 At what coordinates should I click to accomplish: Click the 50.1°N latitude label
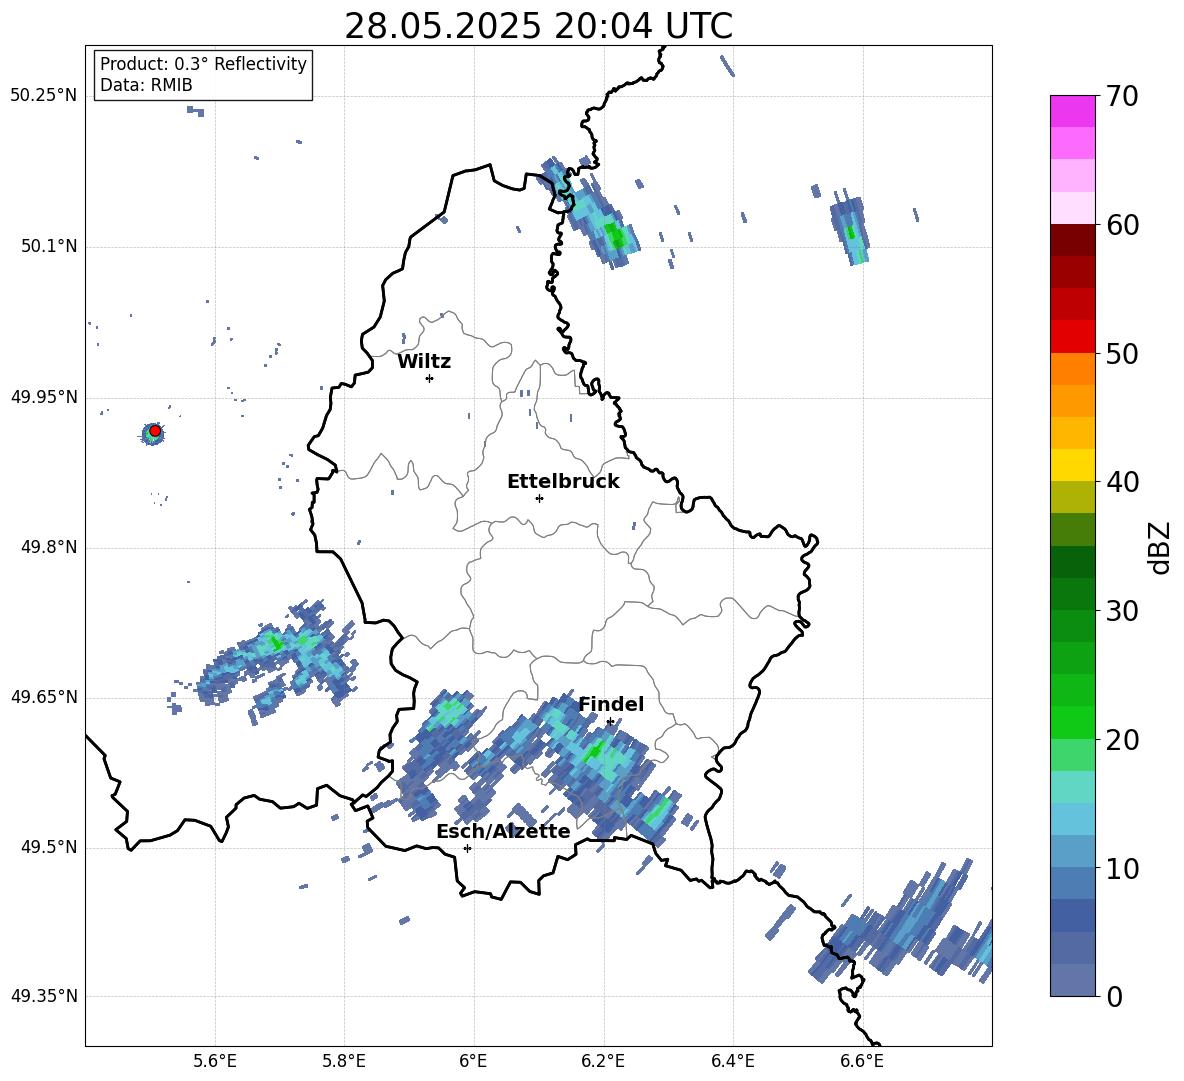pos(49,247)
